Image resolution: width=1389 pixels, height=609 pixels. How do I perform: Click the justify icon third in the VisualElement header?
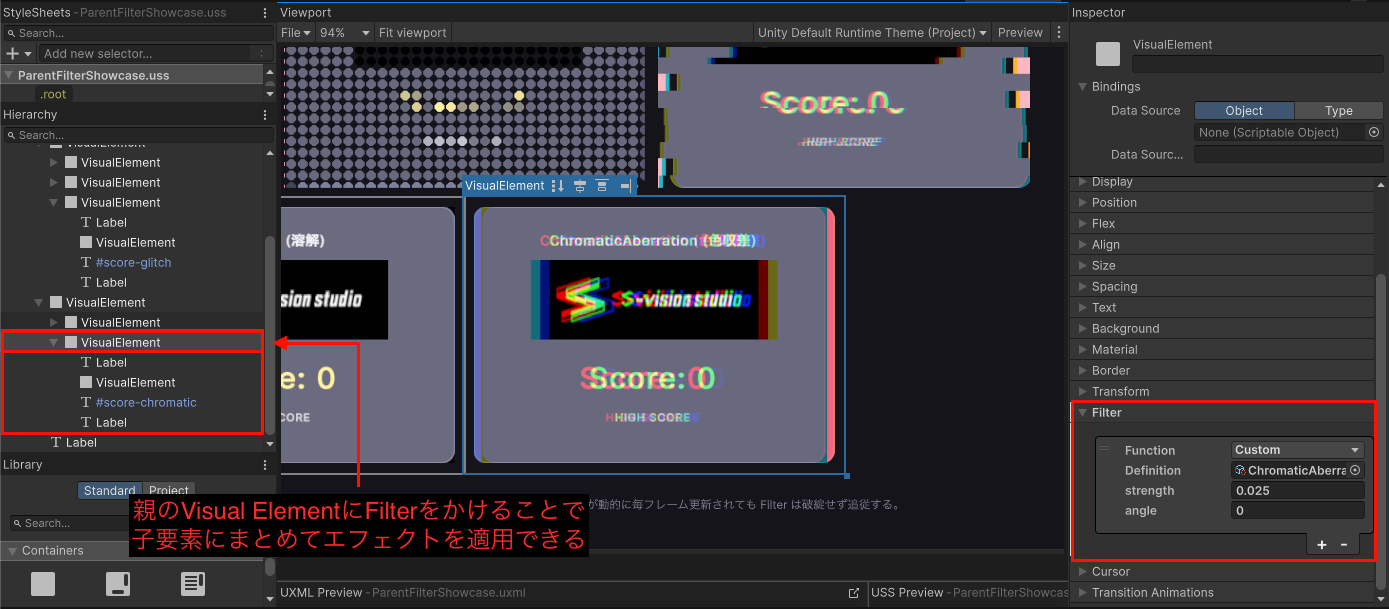click(x=602, y=186)
